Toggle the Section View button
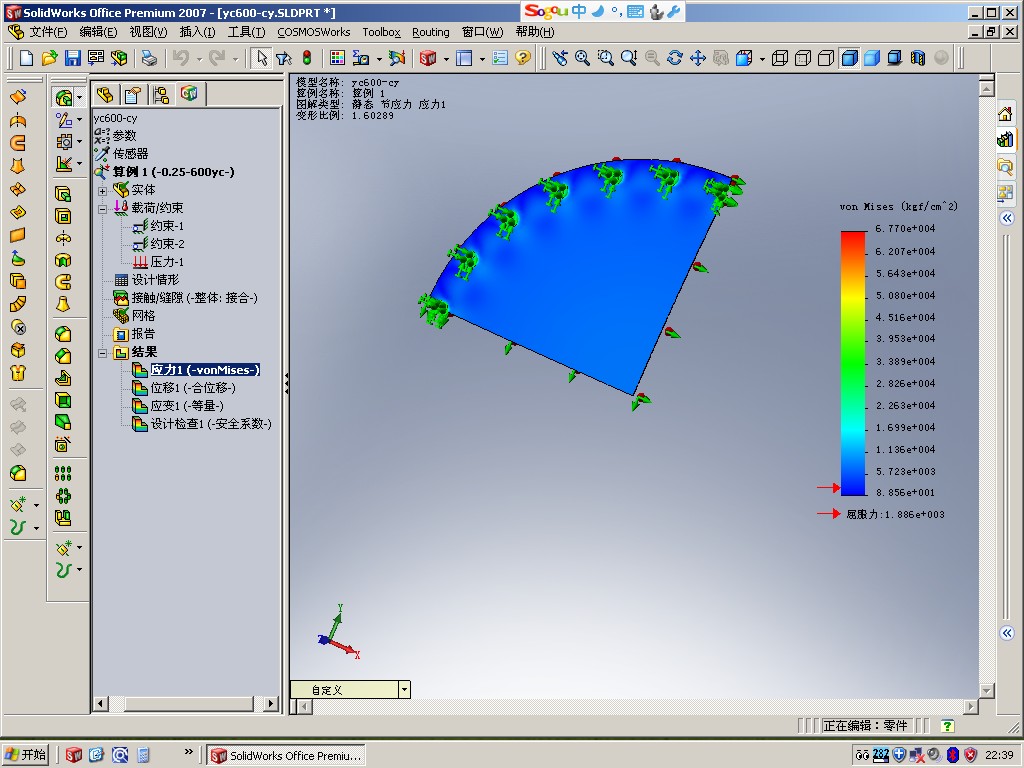 (918, 58)
